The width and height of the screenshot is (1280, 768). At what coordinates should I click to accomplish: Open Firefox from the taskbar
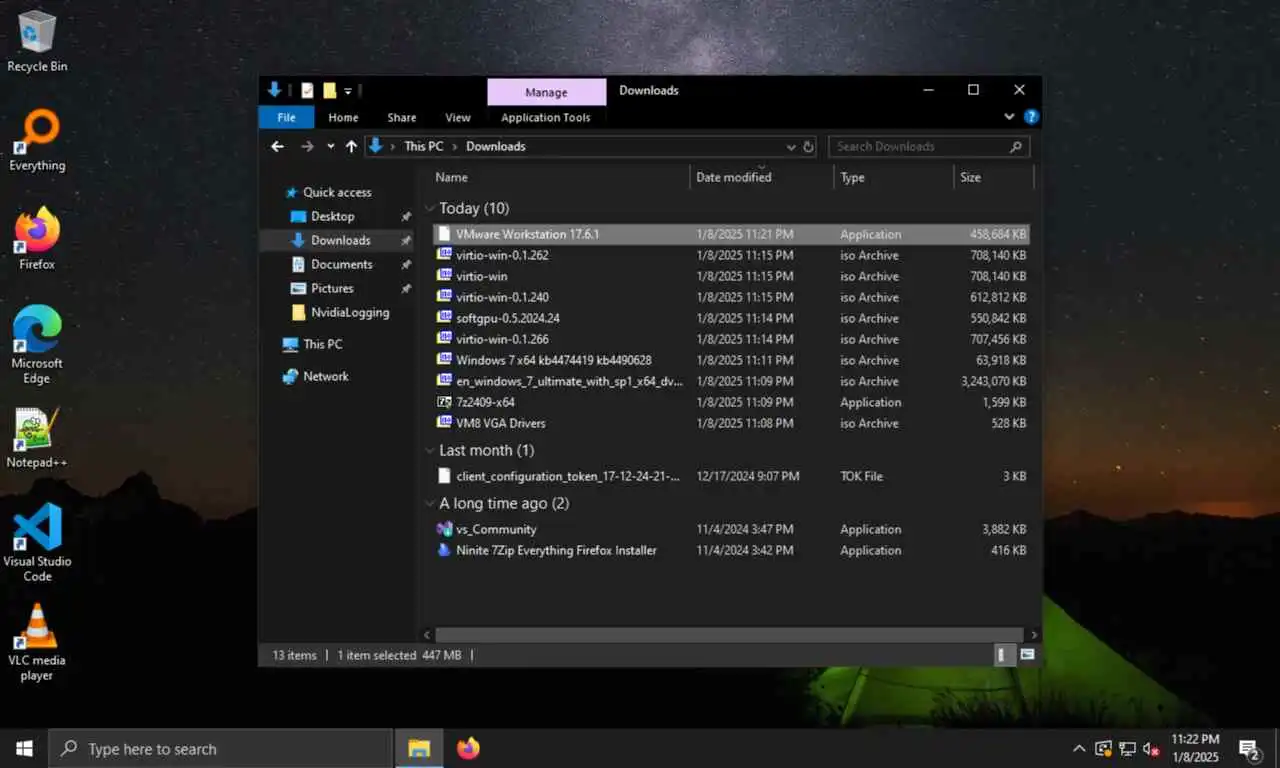click(x=468, y=748)
